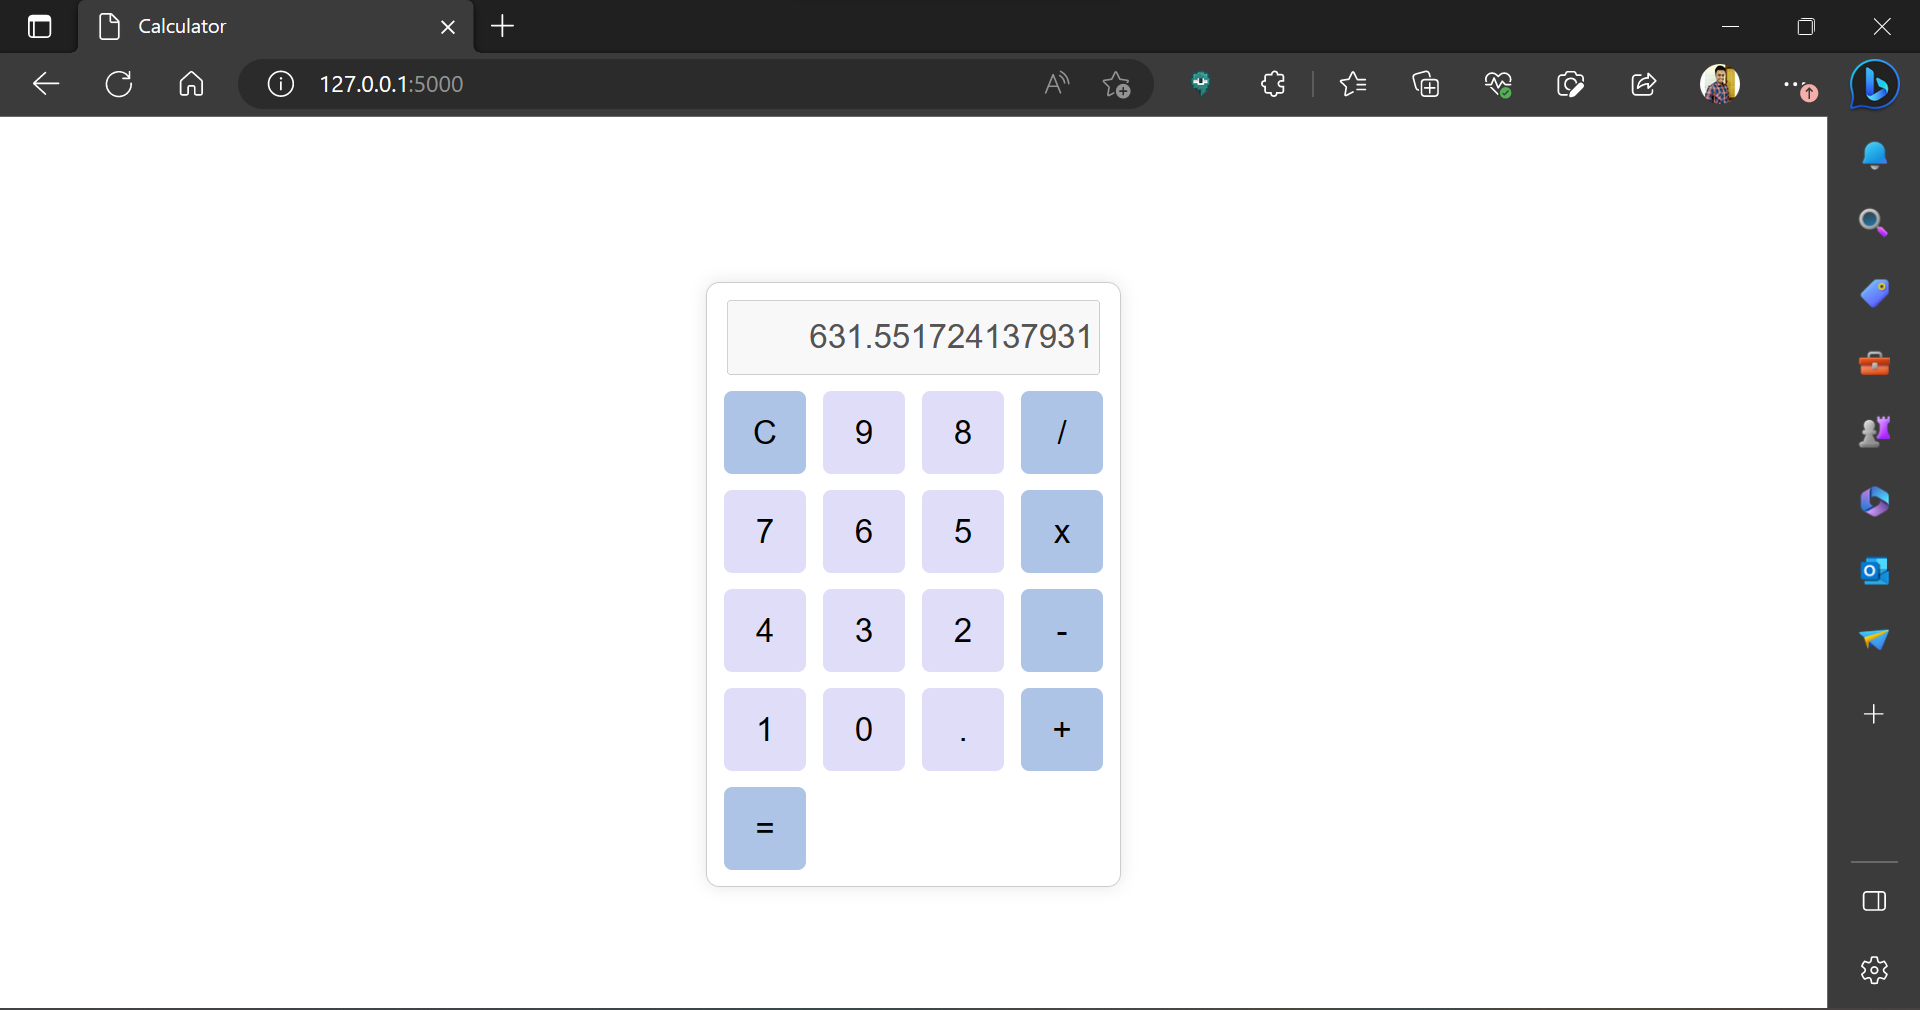Open Games from the sidebar

tap(1875, 431)
